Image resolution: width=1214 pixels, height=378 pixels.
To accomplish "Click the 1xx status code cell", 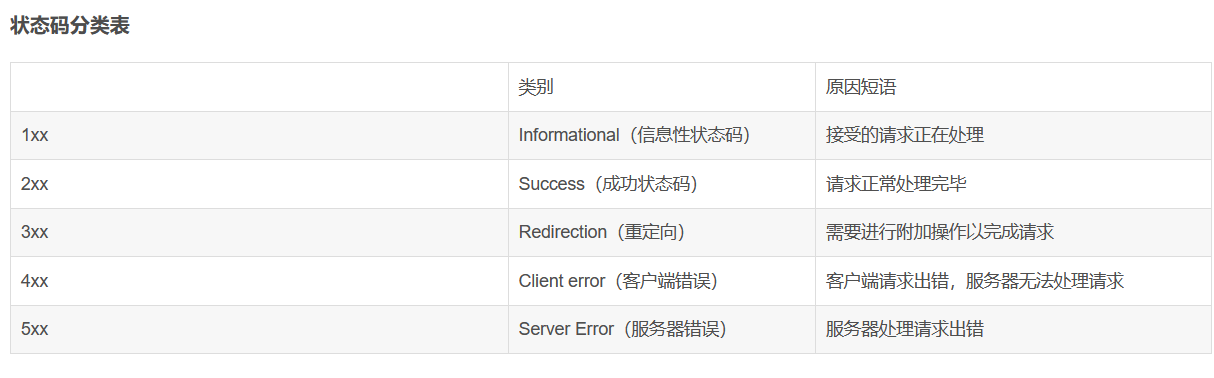I will pyautogui.click(x=259, y=135).
